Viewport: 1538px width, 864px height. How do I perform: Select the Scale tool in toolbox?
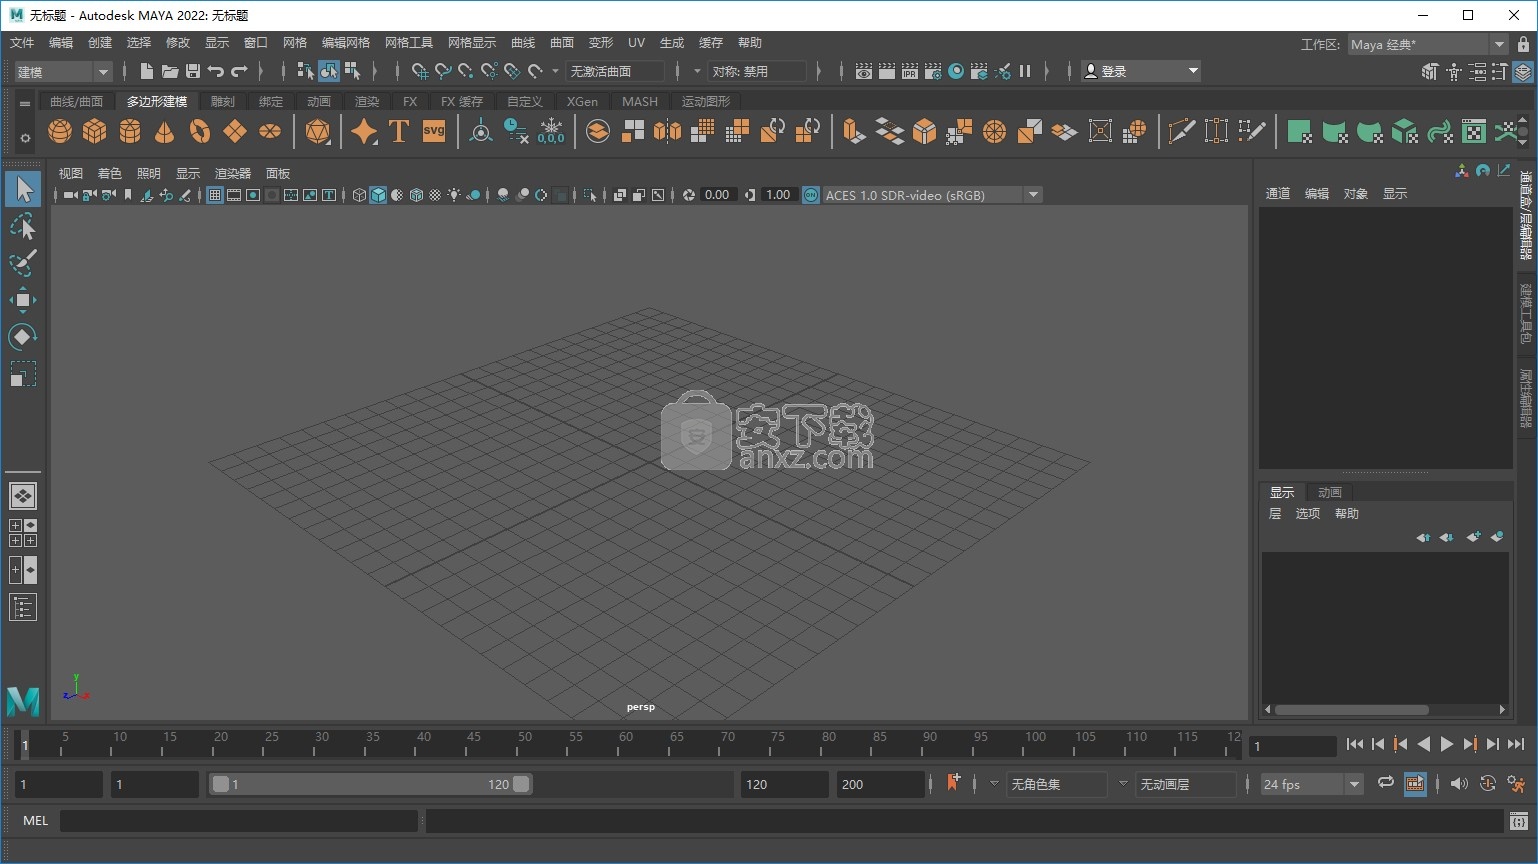(23, 374)
